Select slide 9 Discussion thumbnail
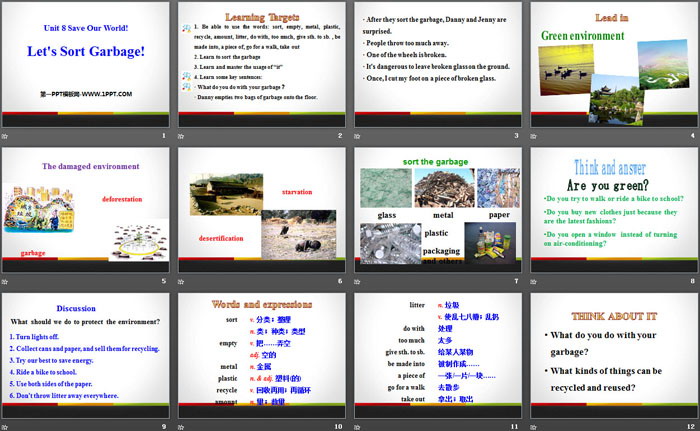Viewport: 700px width, 431px height. click(x=86, y=356)
